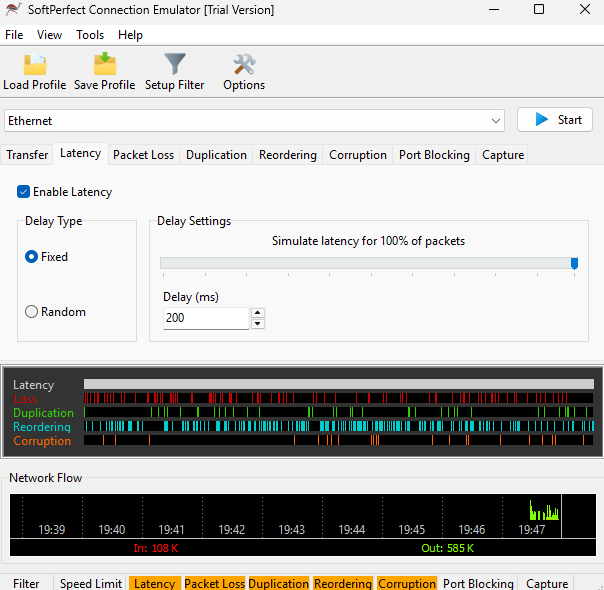Screen dimensions: 604x590
Task: Click the latency packet percentage slider handle
Action: (574, 263)
